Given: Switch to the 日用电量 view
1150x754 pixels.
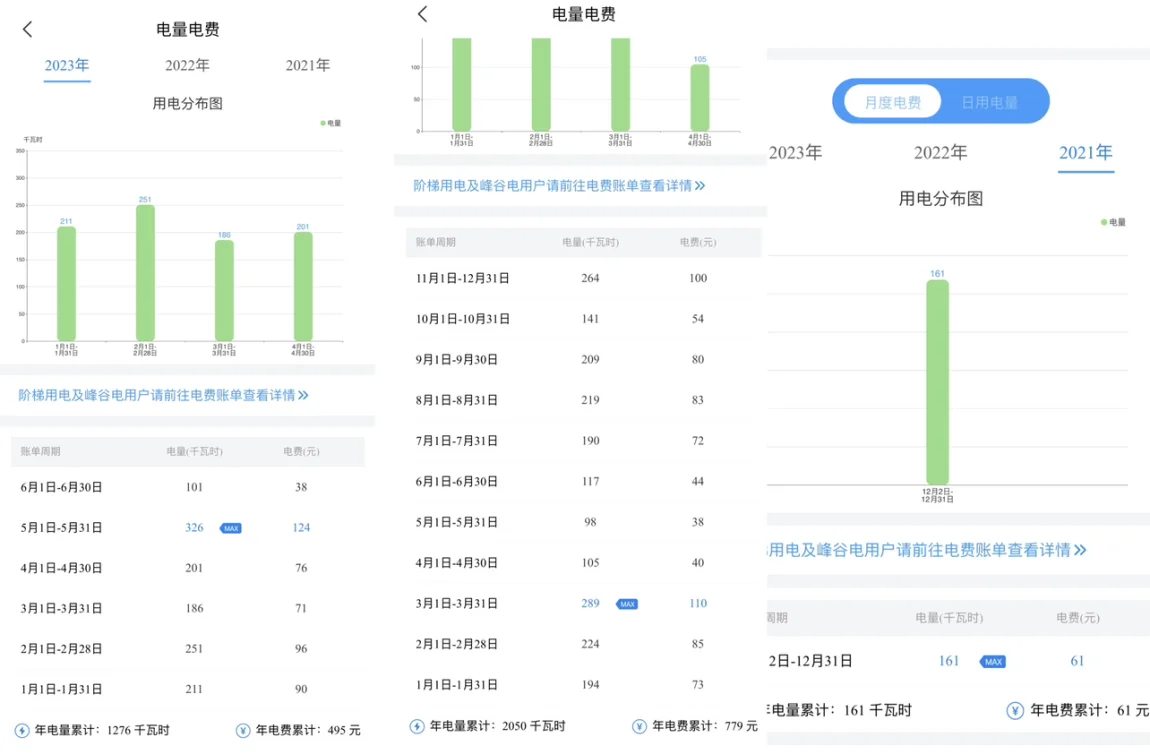Looking at the screenshot, I should pyautogui.click(x=989, y=102).
